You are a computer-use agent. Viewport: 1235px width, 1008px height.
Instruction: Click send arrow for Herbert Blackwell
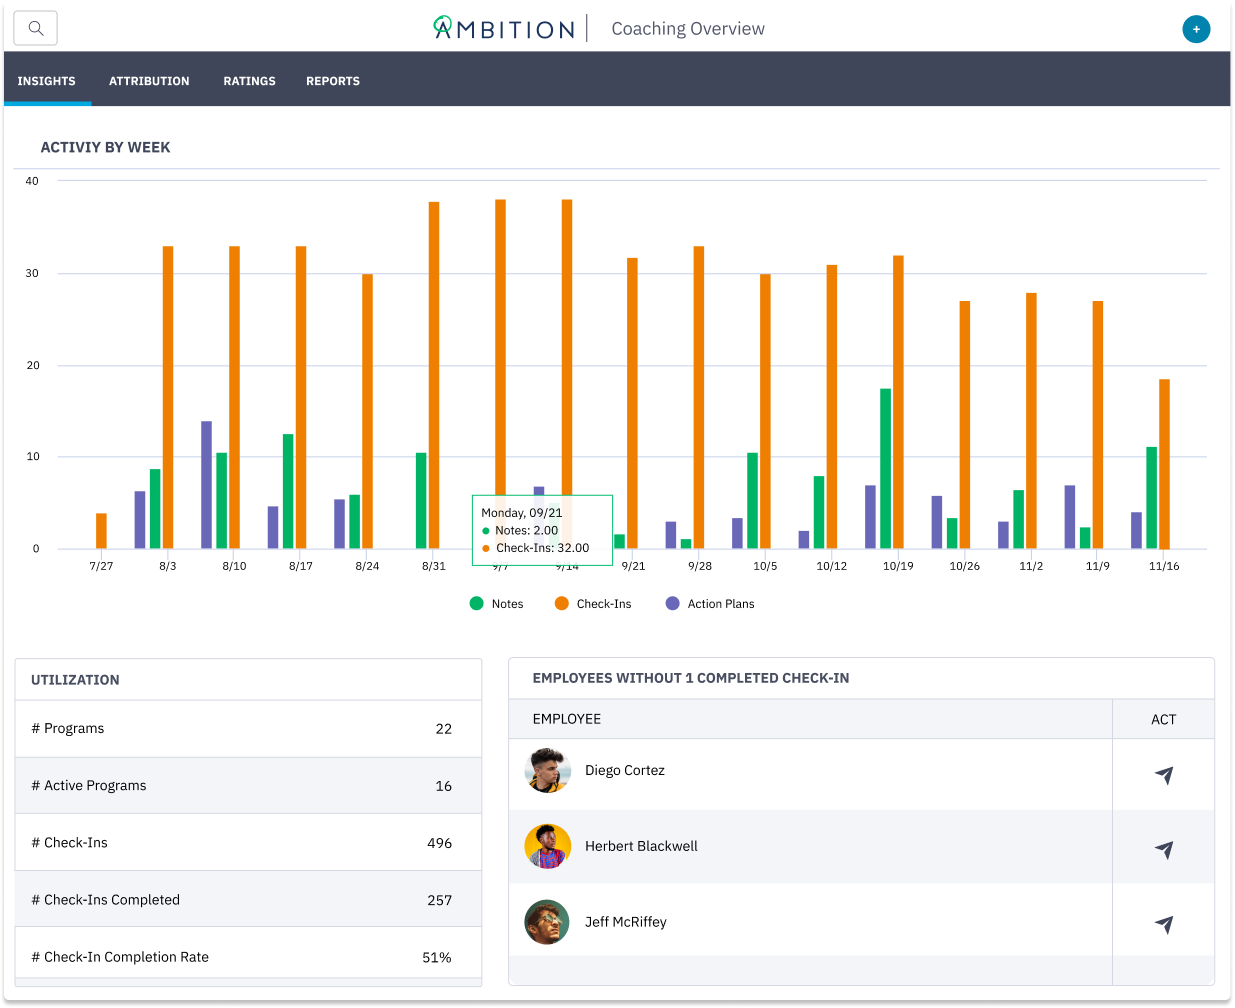1163,849
